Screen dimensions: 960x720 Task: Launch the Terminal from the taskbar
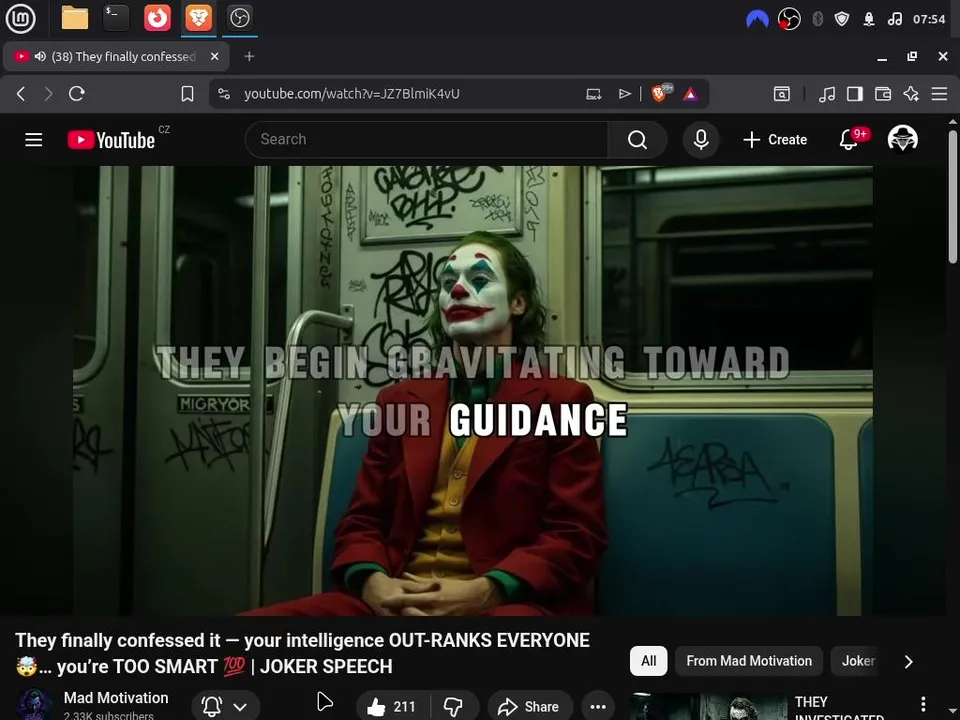[x=116, y=18]
